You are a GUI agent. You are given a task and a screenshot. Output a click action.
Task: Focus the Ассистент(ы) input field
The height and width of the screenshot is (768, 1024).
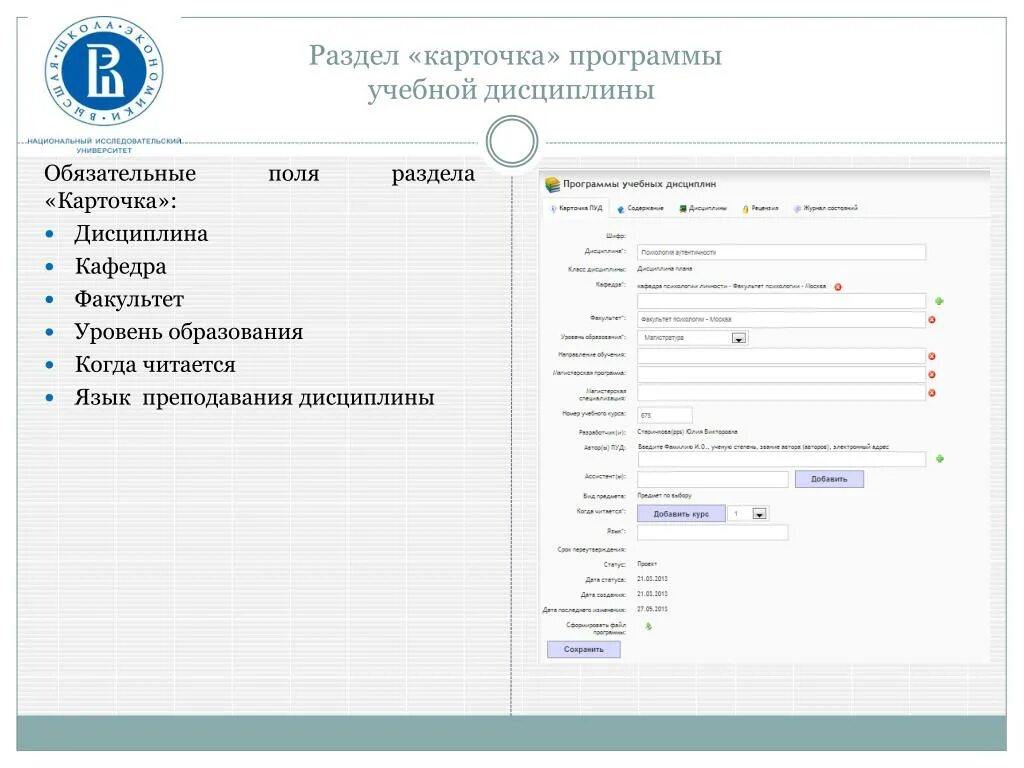click(x=712, y=479)
